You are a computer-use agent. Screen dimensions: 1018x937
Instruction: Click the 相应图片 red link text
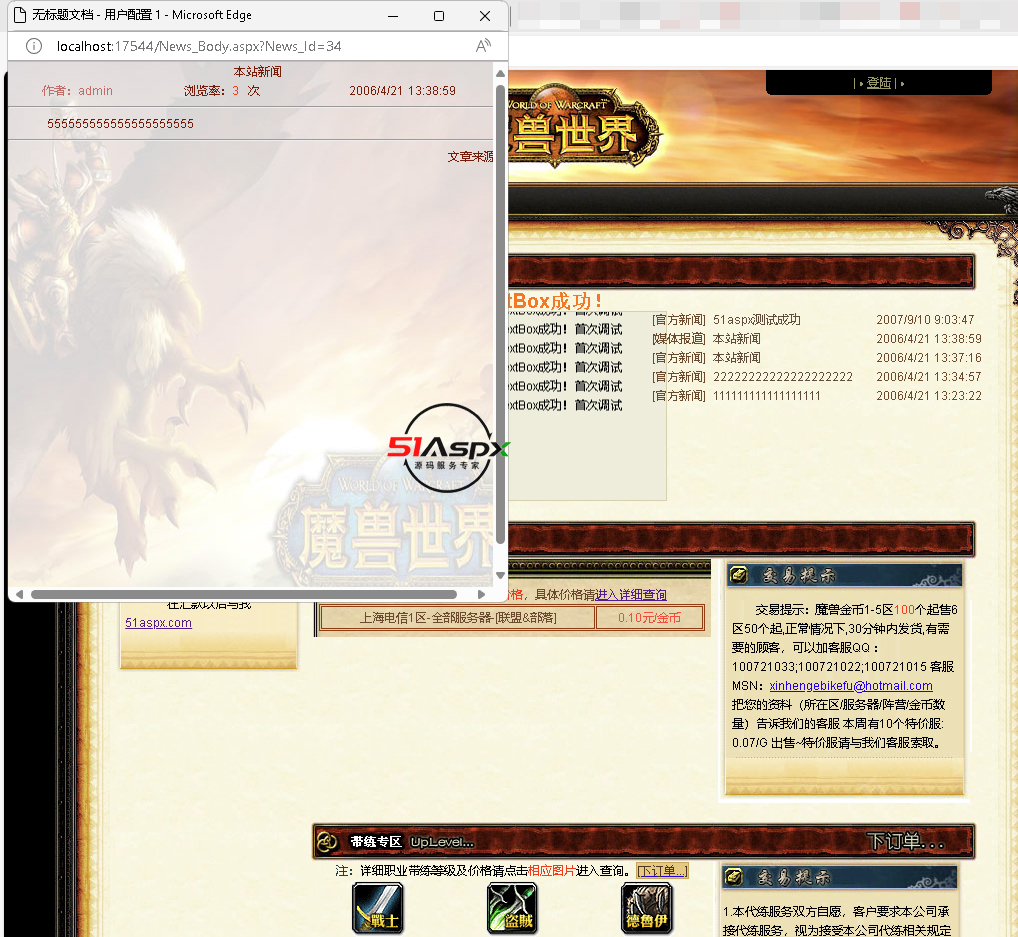(551, 871)
